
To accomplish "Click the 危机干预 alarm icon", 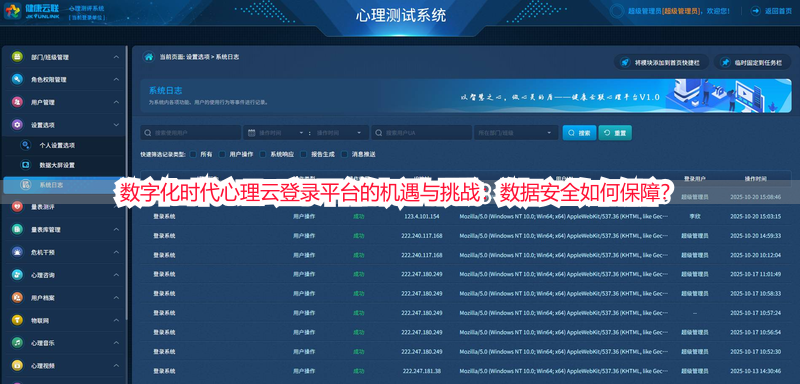I will tap(17, 252).
